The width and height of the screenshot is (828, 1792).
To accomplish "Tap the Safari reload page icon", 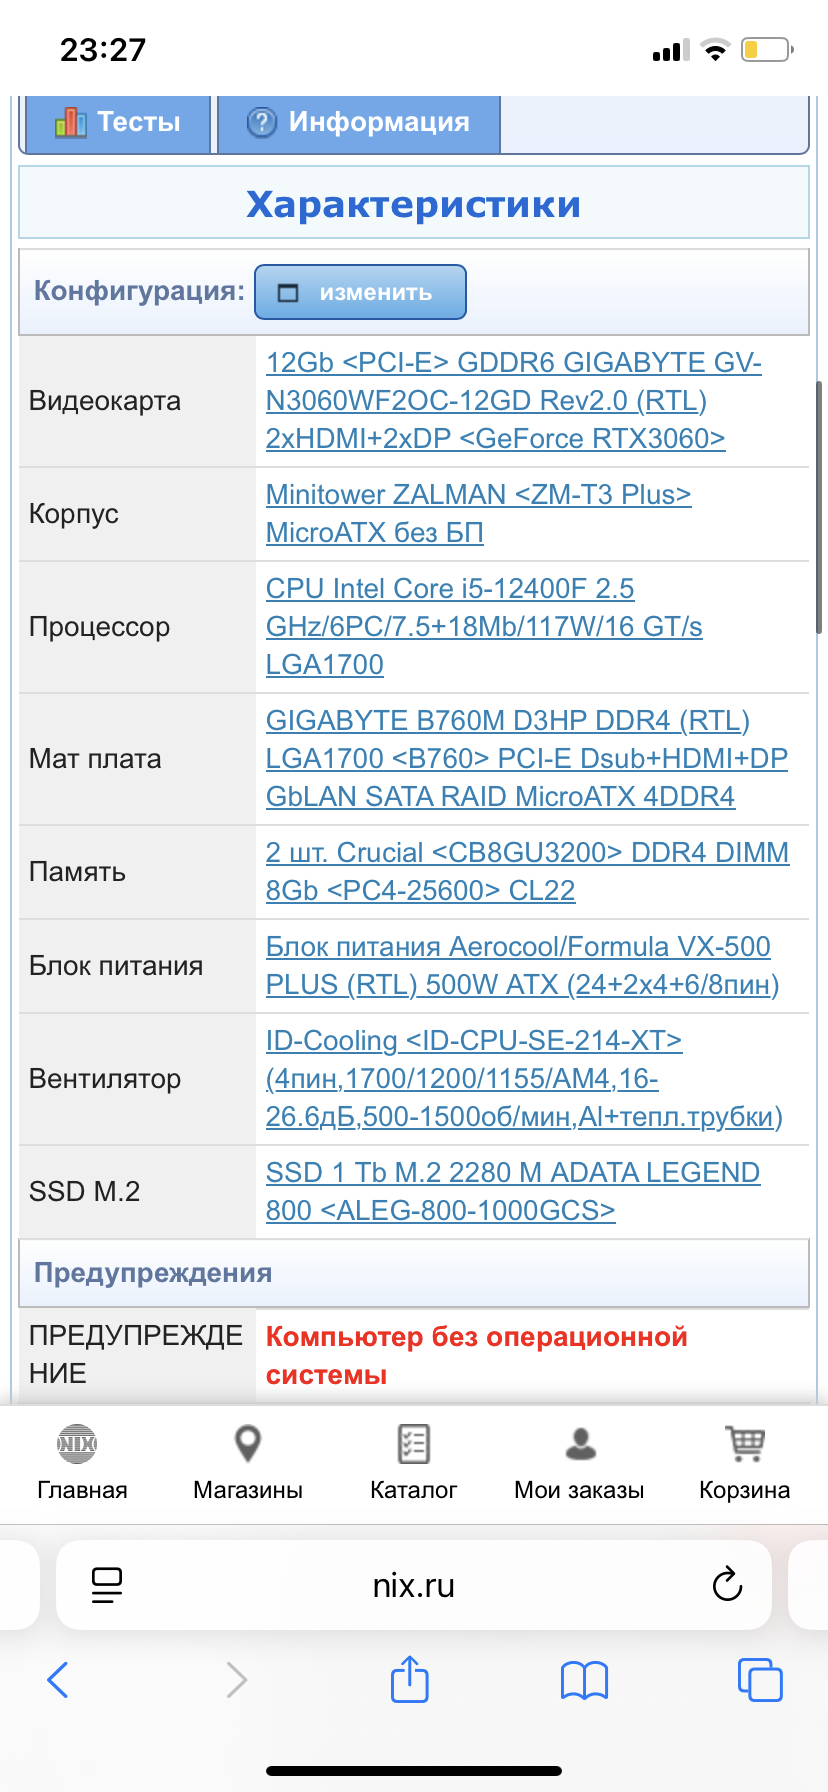I will (x=727, y=1585).
